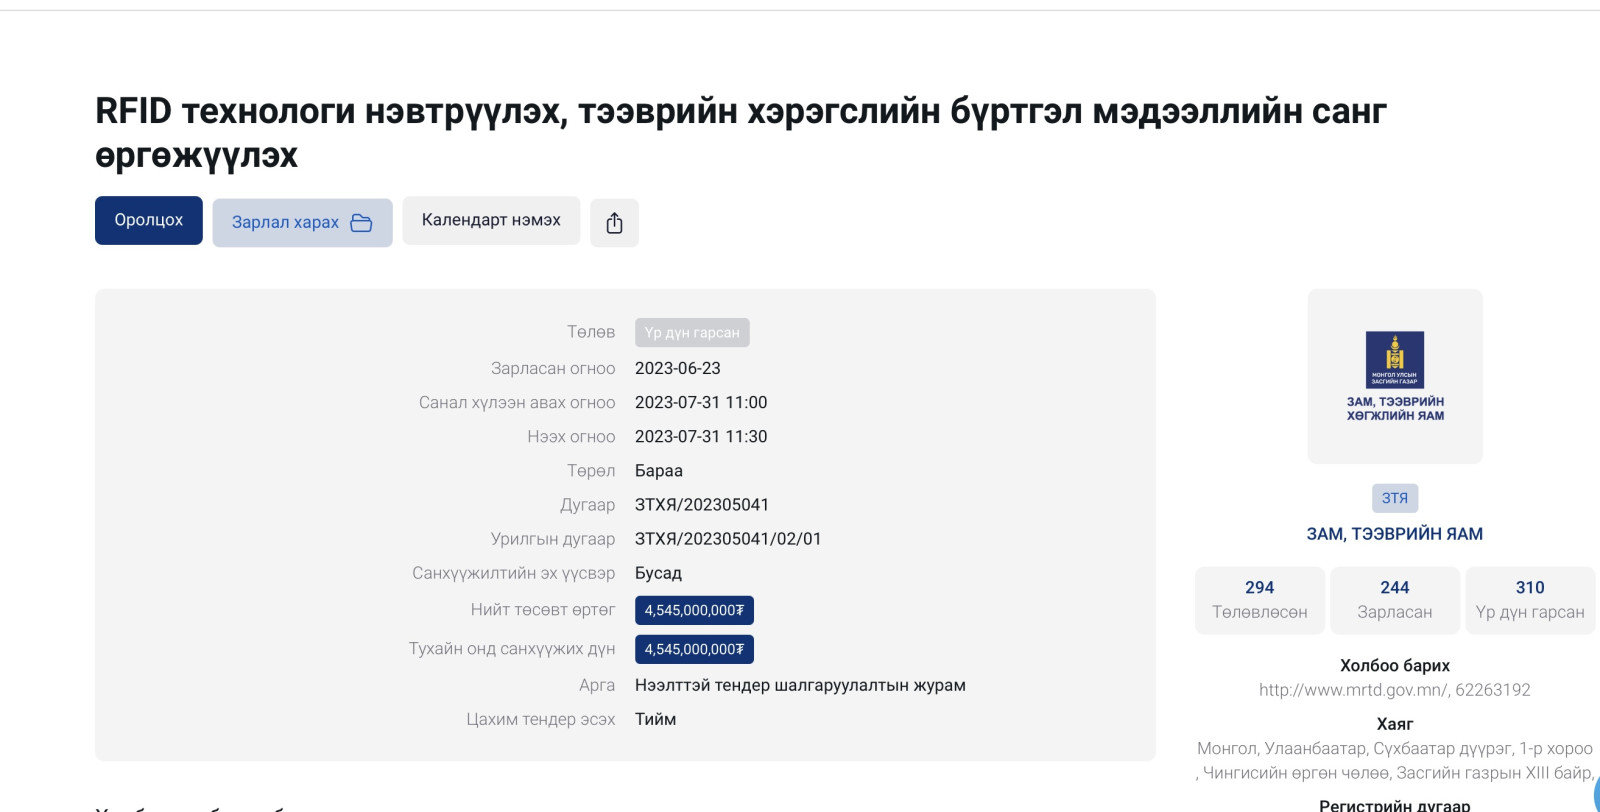Viewport: 1600px width, 812px height.
Task: Click the Үр дүн гарсан status badge
Action: [x=692, y=332]
